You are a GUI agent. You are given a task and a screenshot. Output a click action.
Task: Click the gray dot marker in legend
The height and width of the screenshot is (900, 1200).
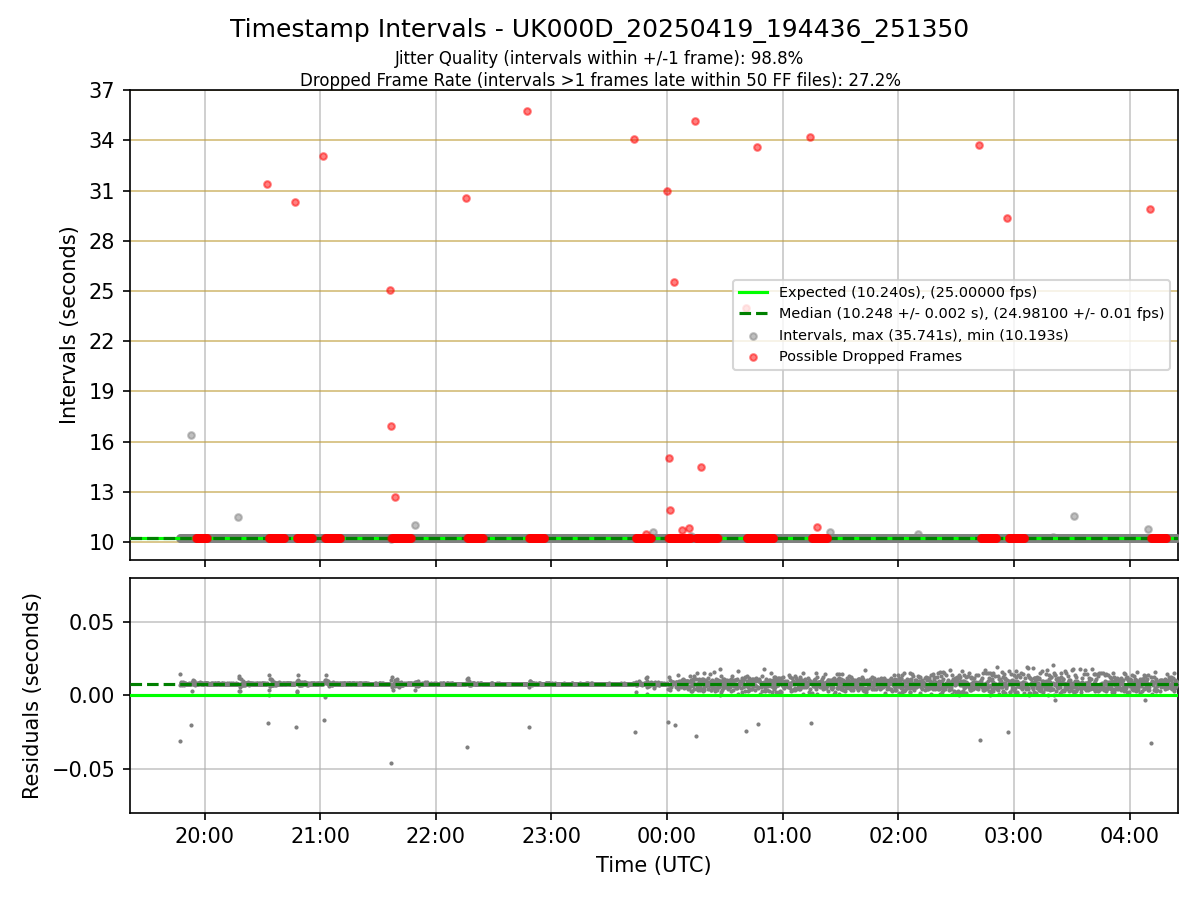click(x=754, y=335)
